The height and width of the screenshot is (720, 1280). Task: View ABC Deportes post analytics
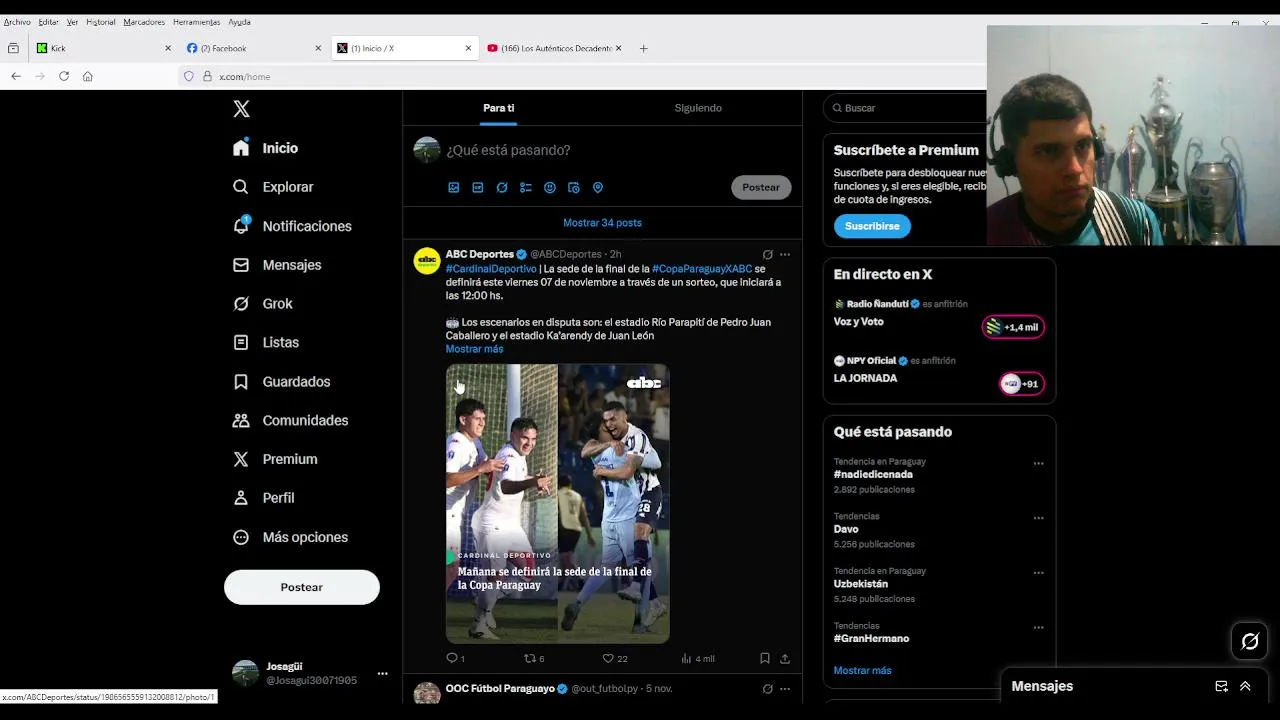click(697, 658)
